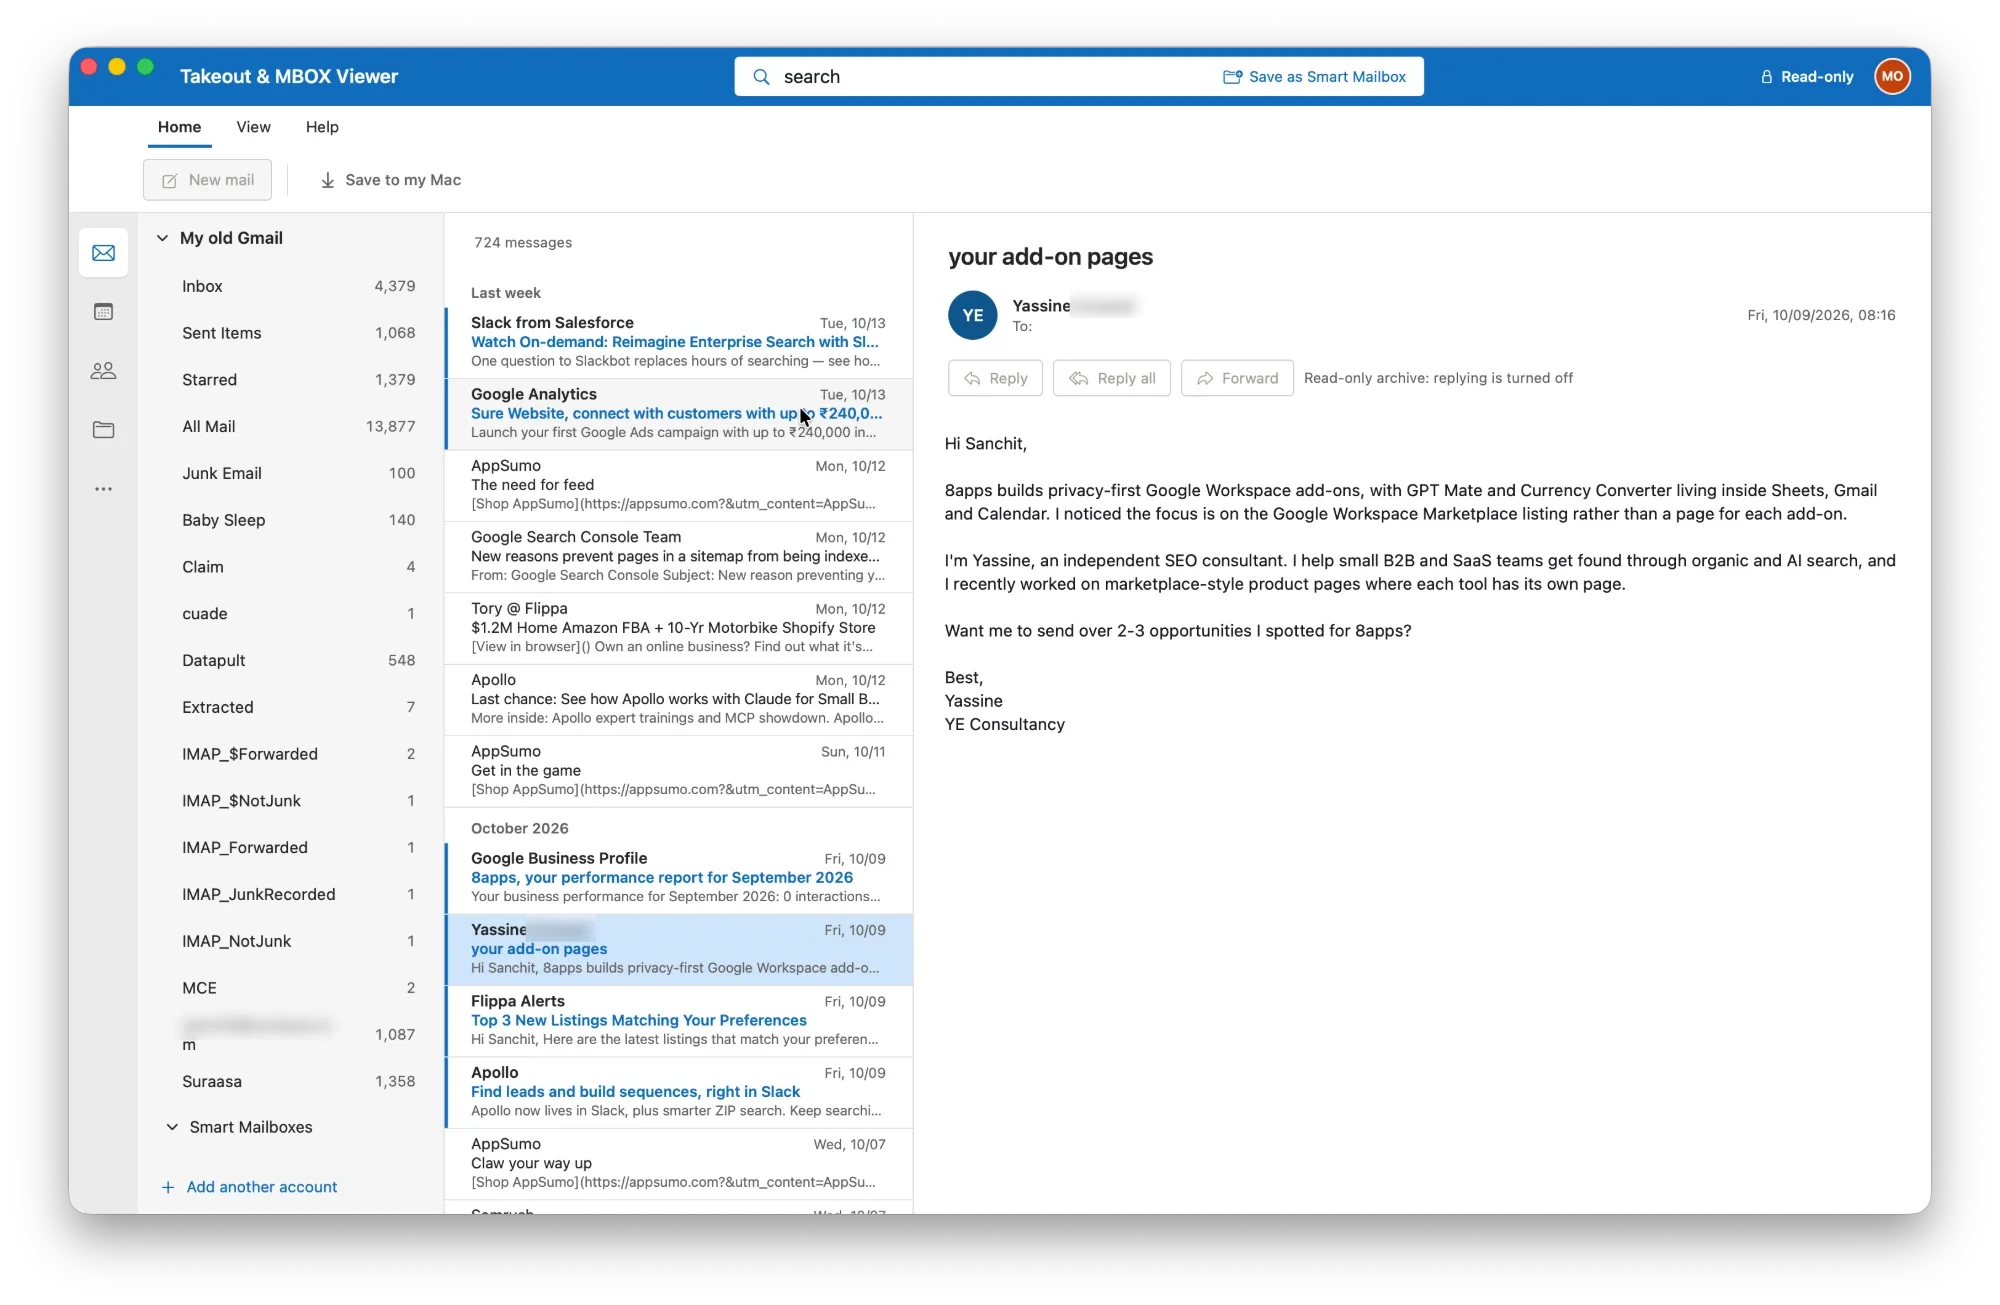Switch to the View tab
Image resolution: width=2000 pixels, height=1305 pixels.
253,127
